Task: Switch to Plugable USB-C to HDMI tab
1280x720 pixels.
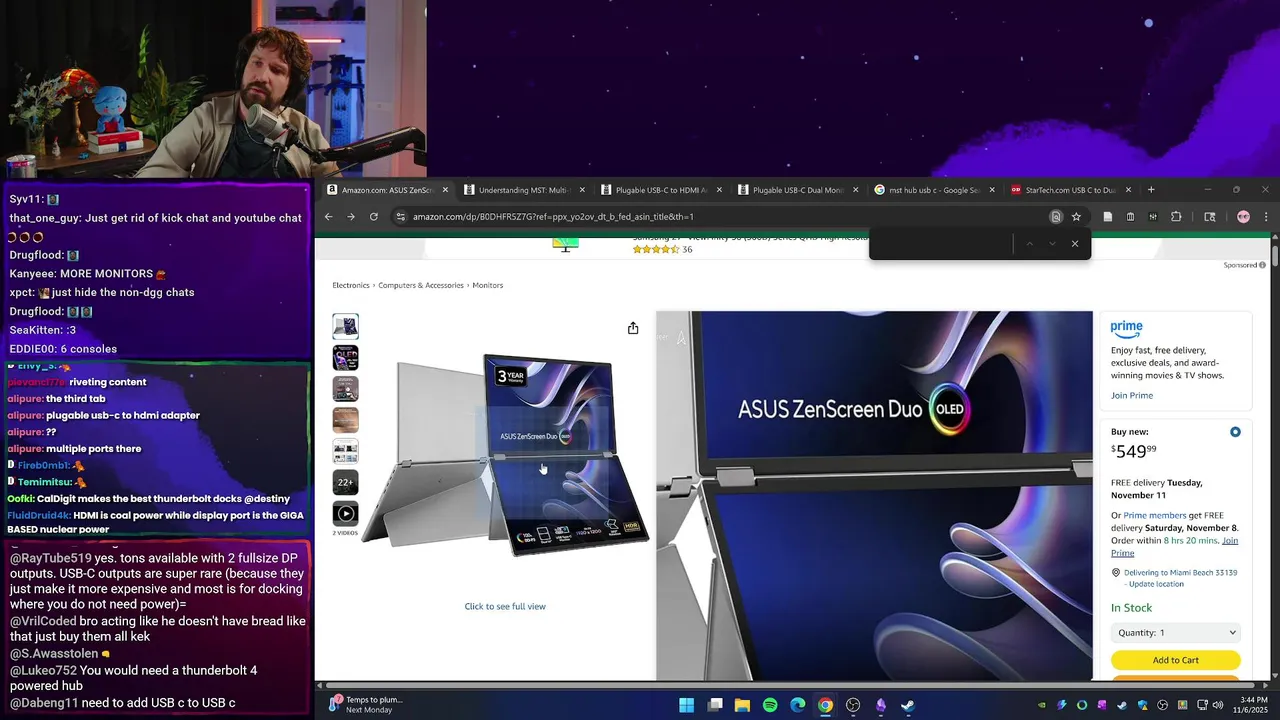Action: click(660, 190)
